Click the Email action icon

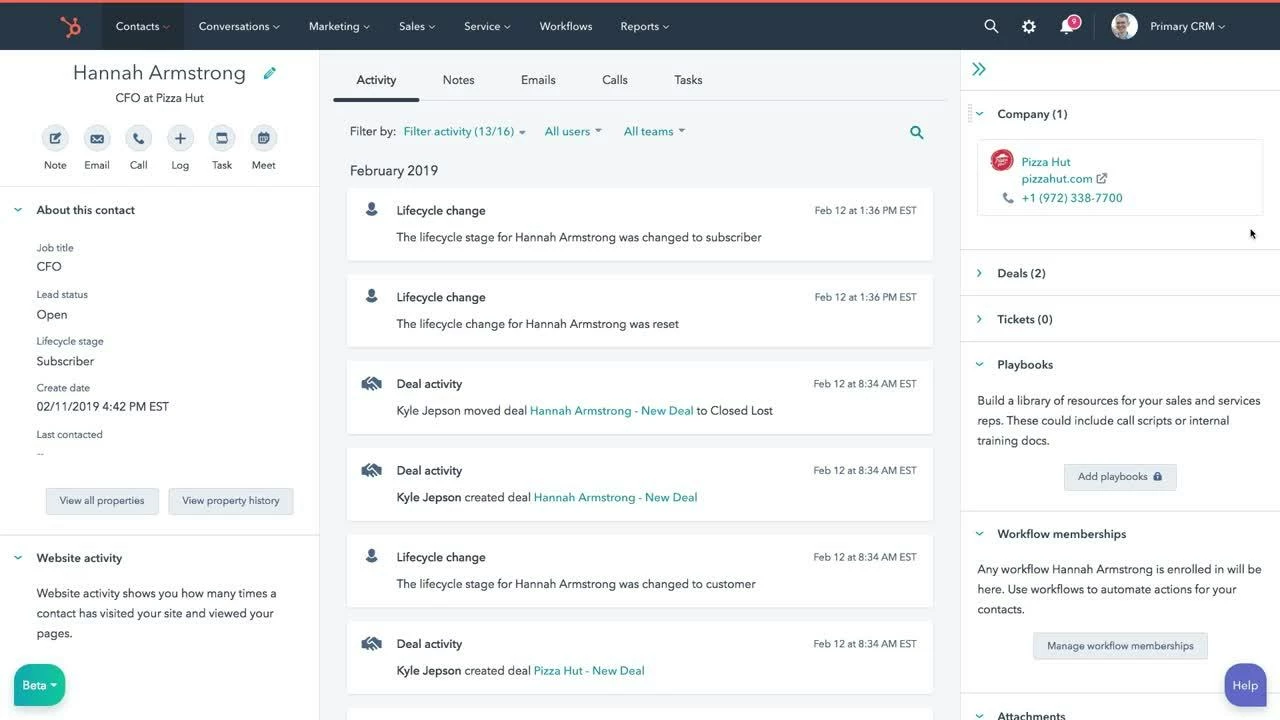(x=97, y=139)
